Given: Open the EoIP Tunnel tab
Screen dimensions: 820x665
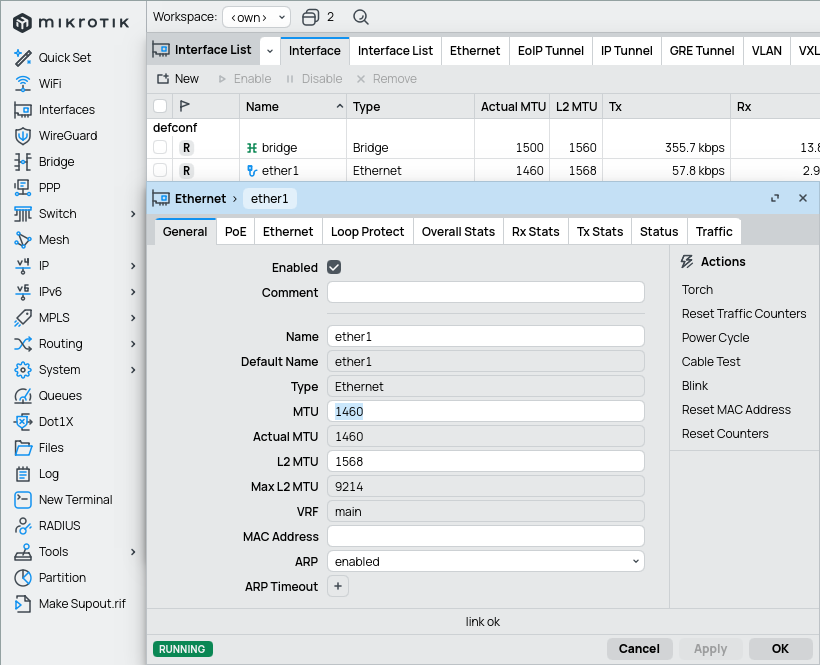Looking at the screenshot, I should pyautogui.click(x=549, y=51).
